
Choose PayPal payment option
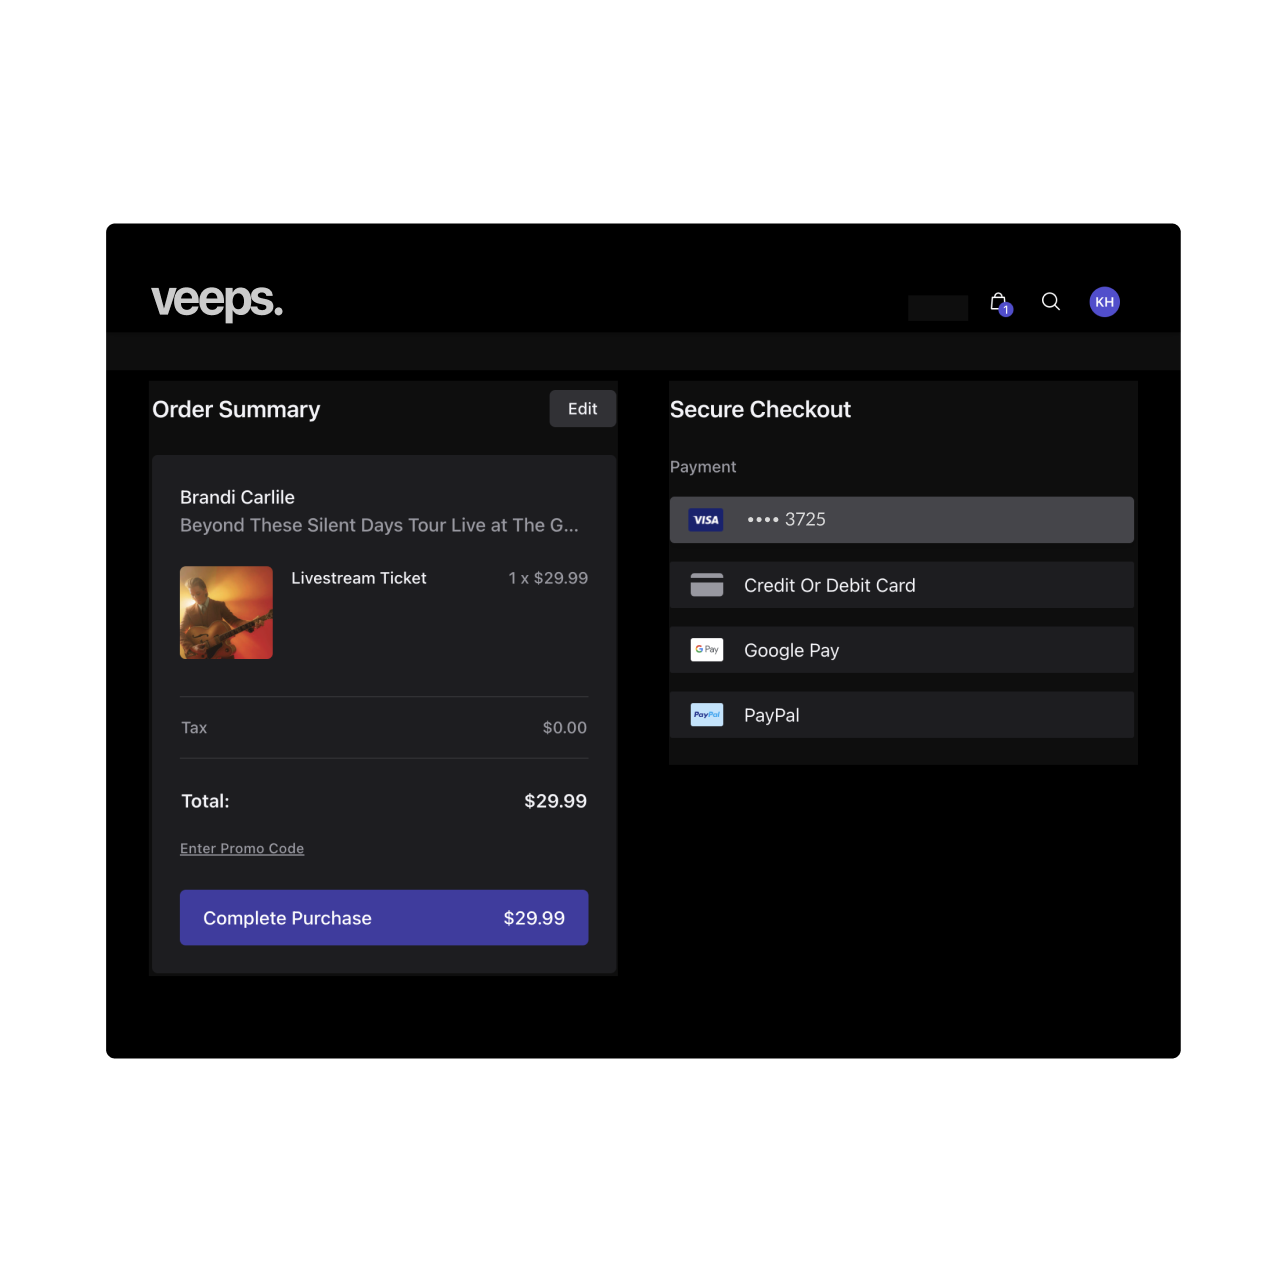(x=902, y=715)
